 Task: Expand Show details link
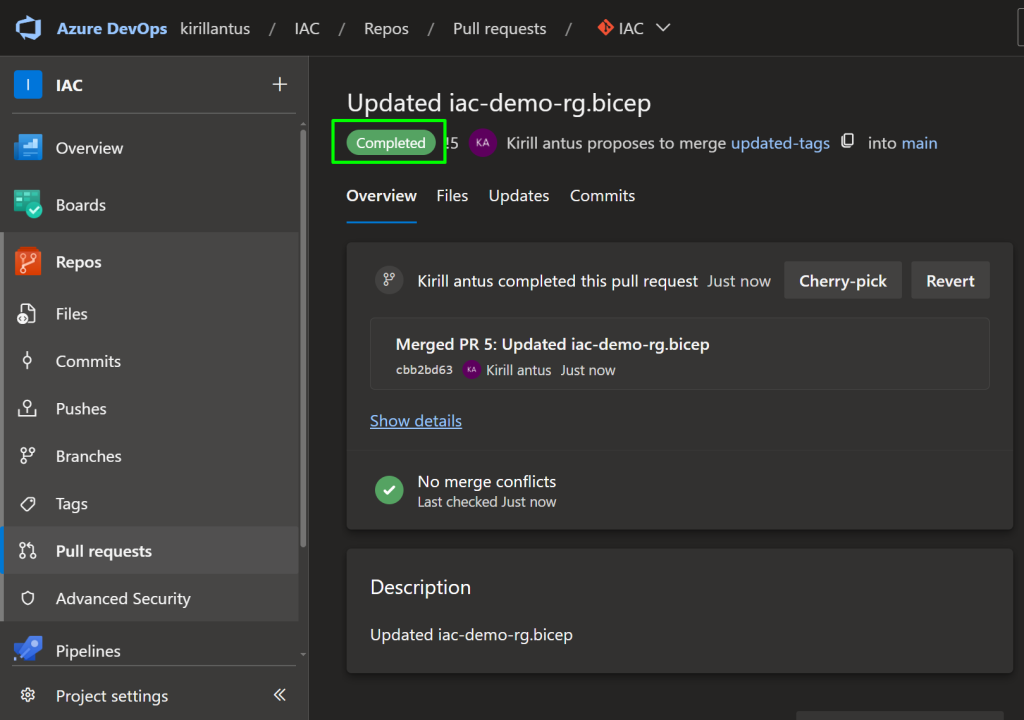(416, 421)
